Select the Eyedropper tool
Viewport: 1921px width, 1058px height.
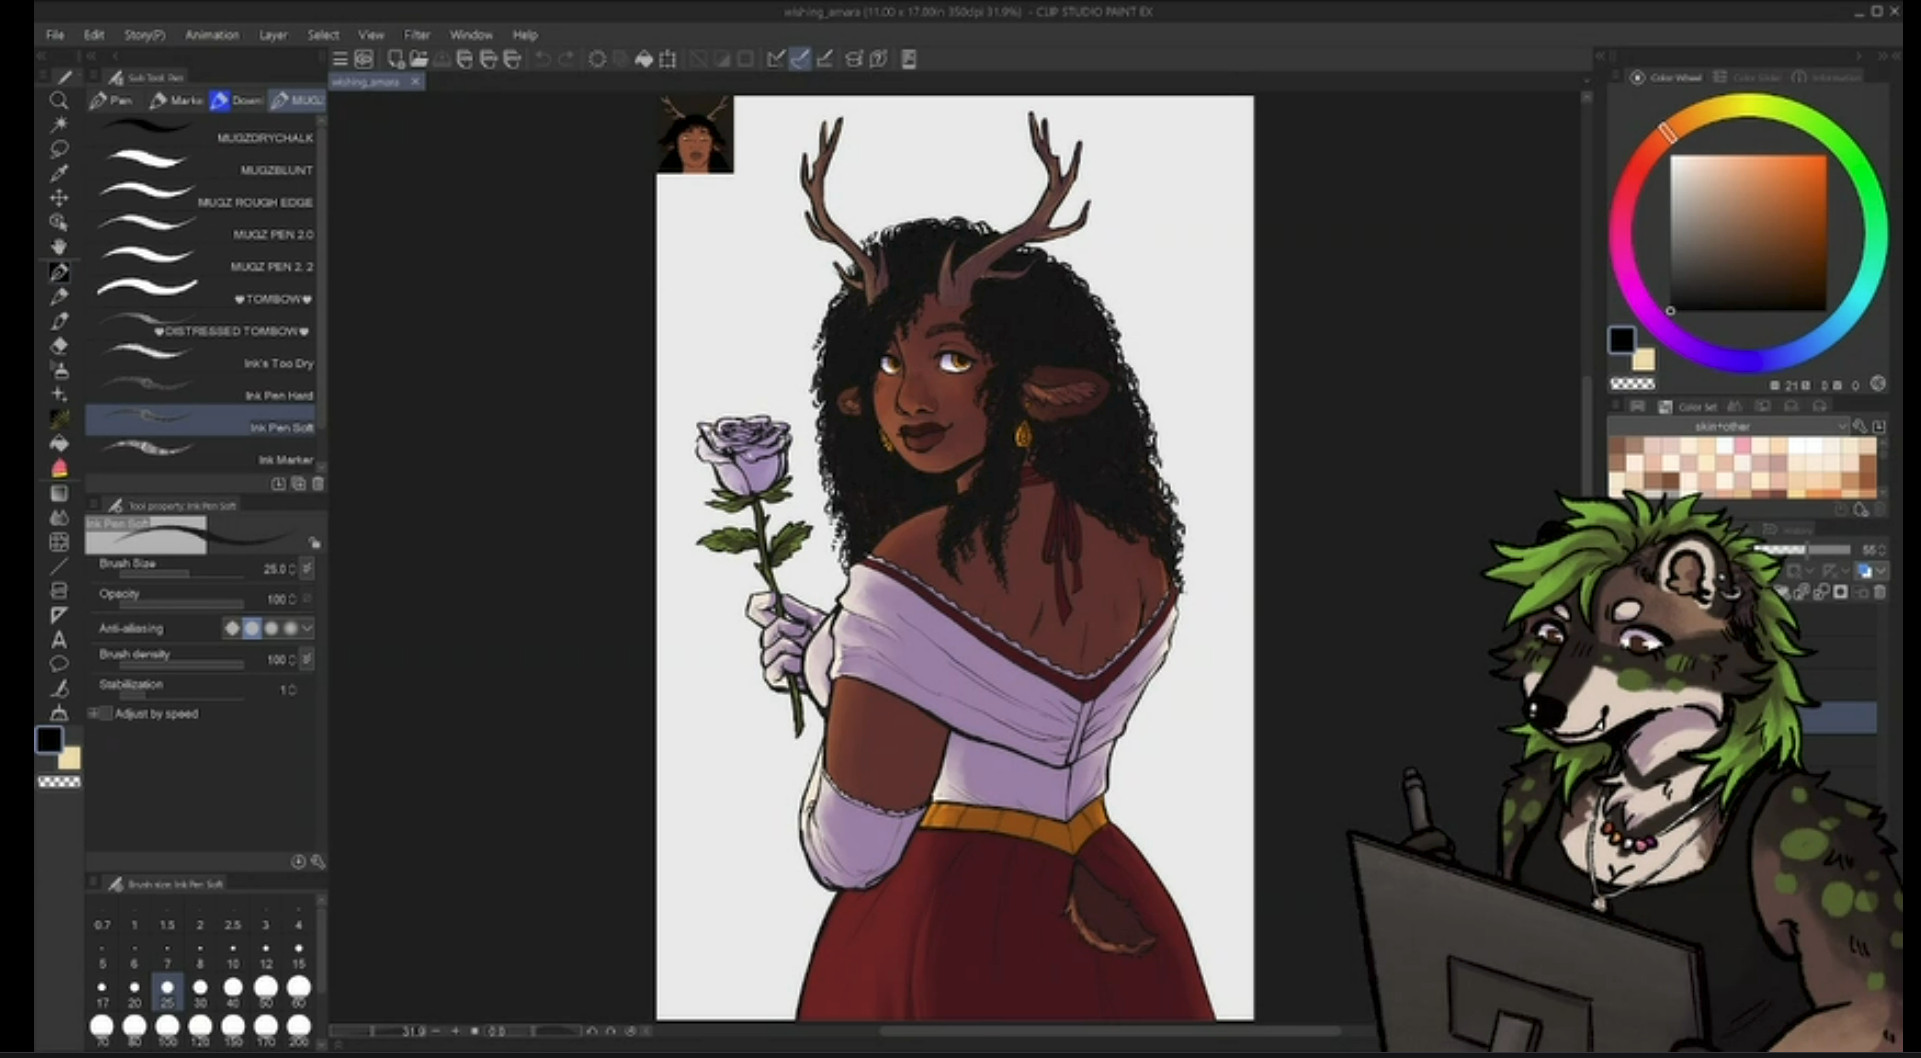(59, 173)
